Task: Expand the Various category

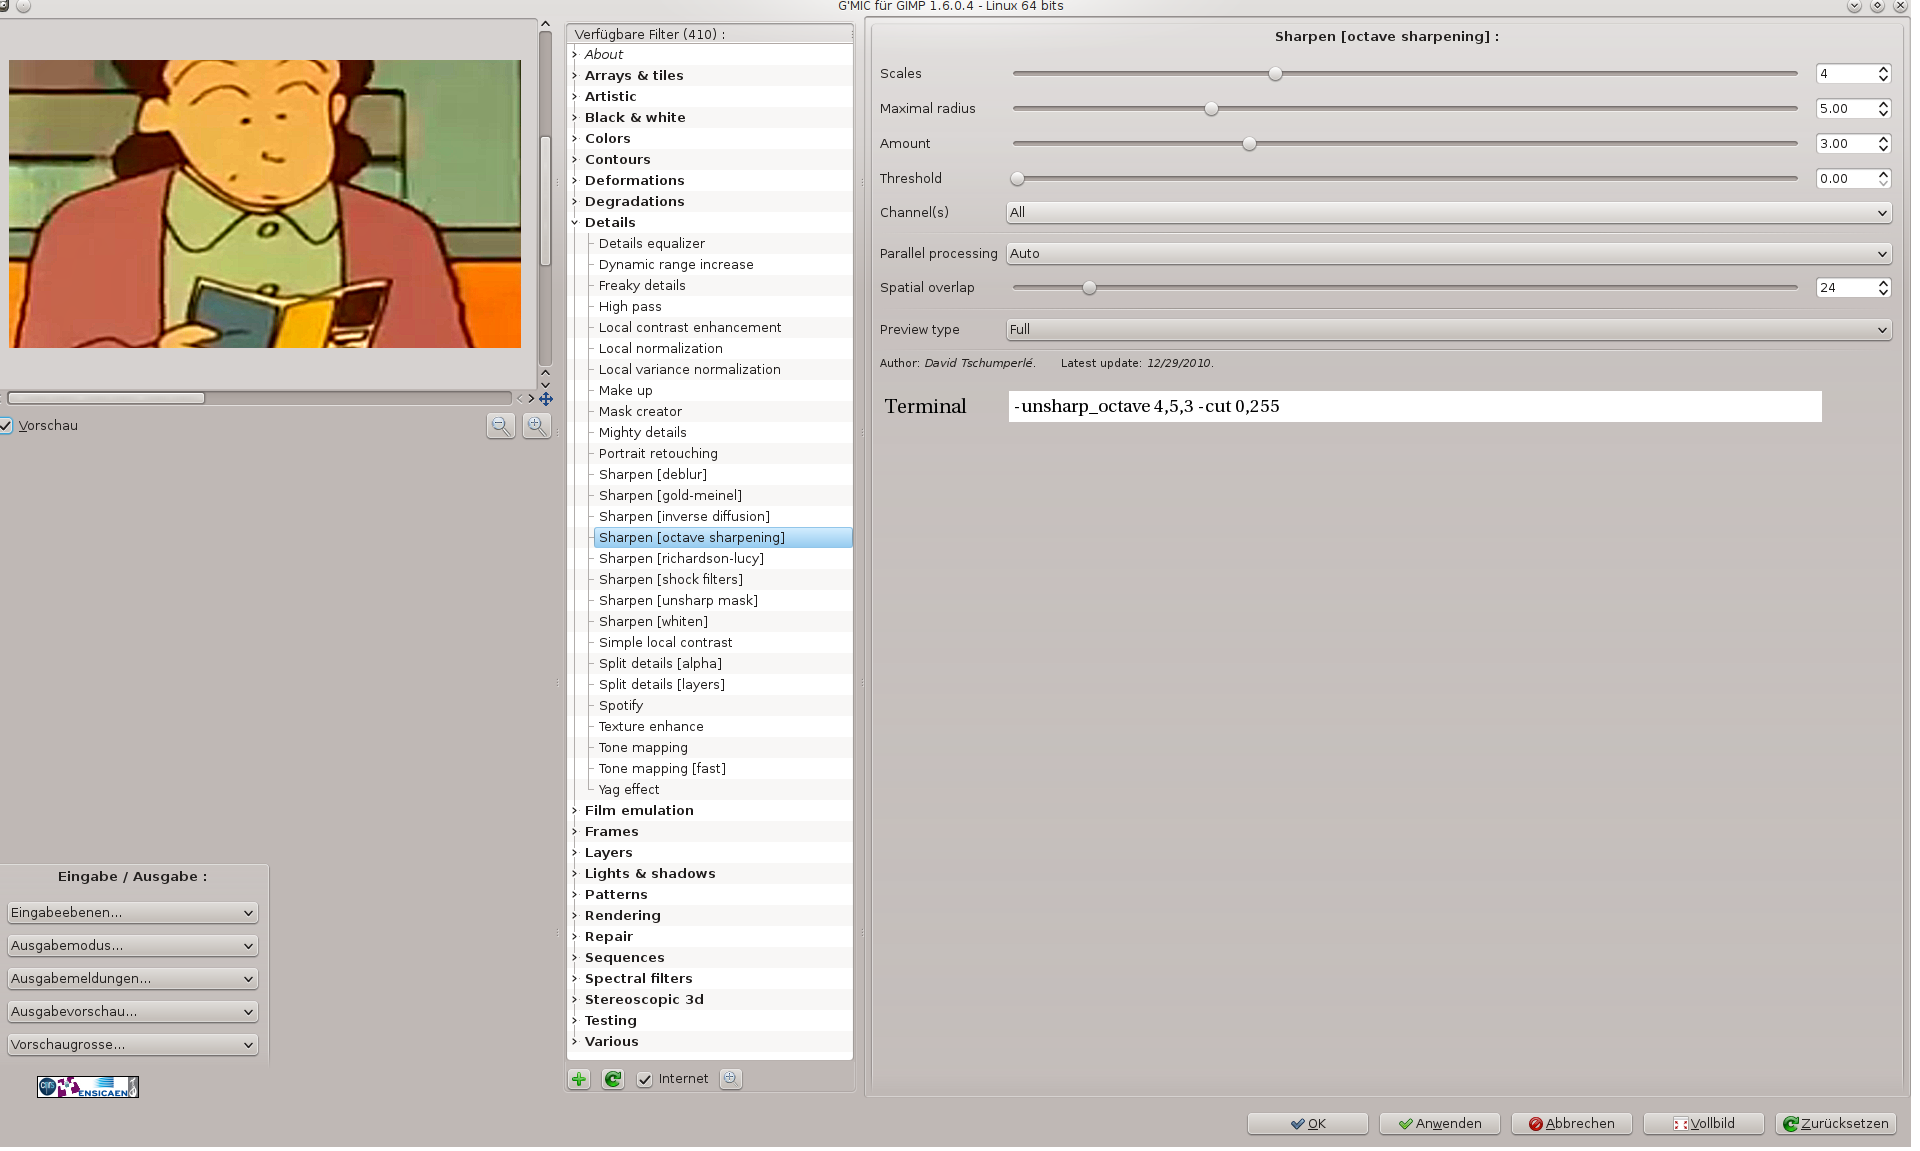Action: point(575,1042)
